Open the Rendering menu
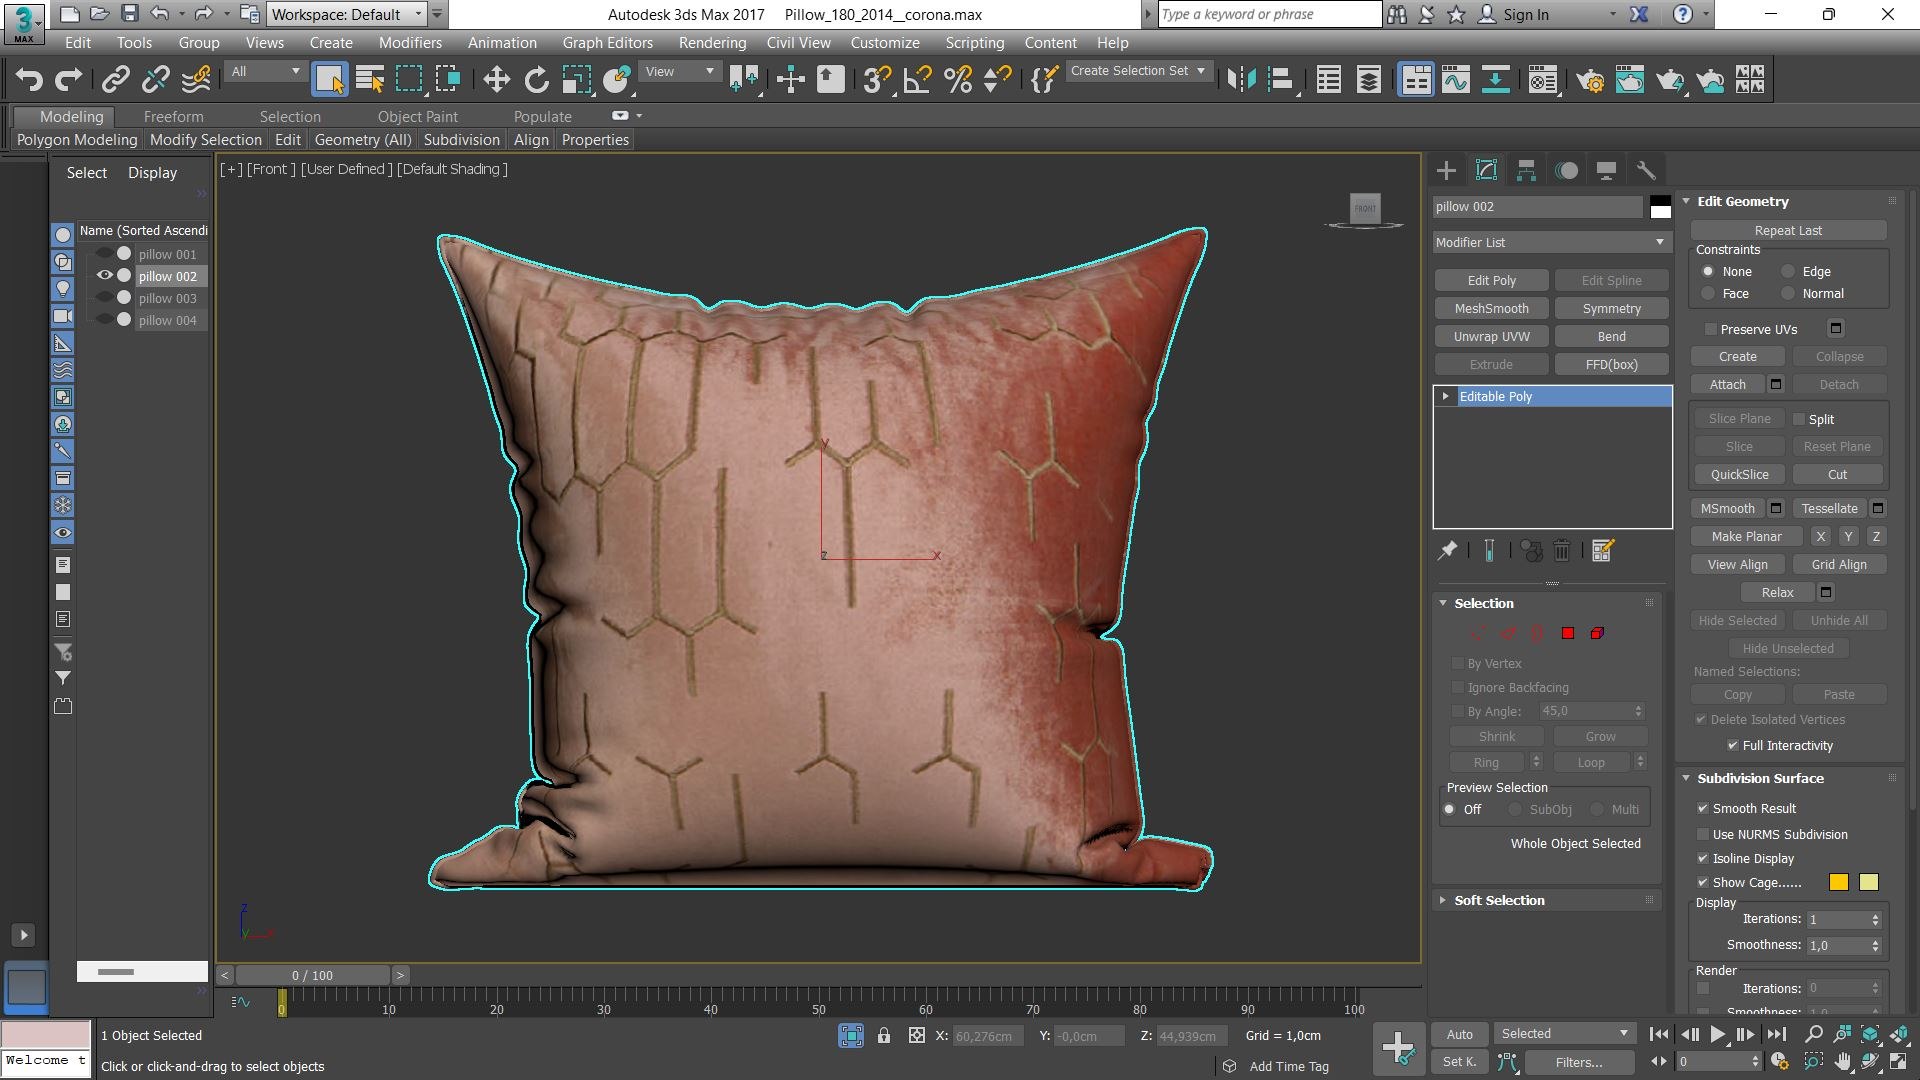Screen dimensions: 1920x1080 712,42
